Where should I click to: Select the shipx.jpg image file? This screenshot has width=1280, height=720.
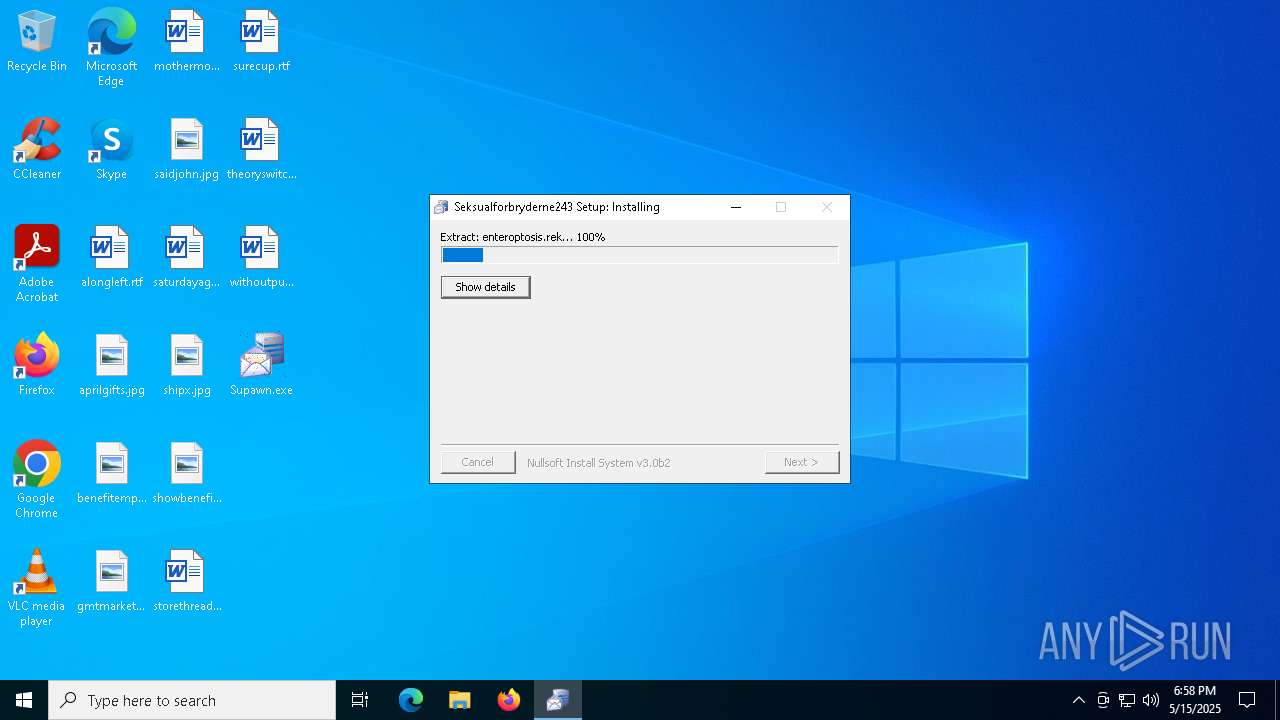pos(186,366)
